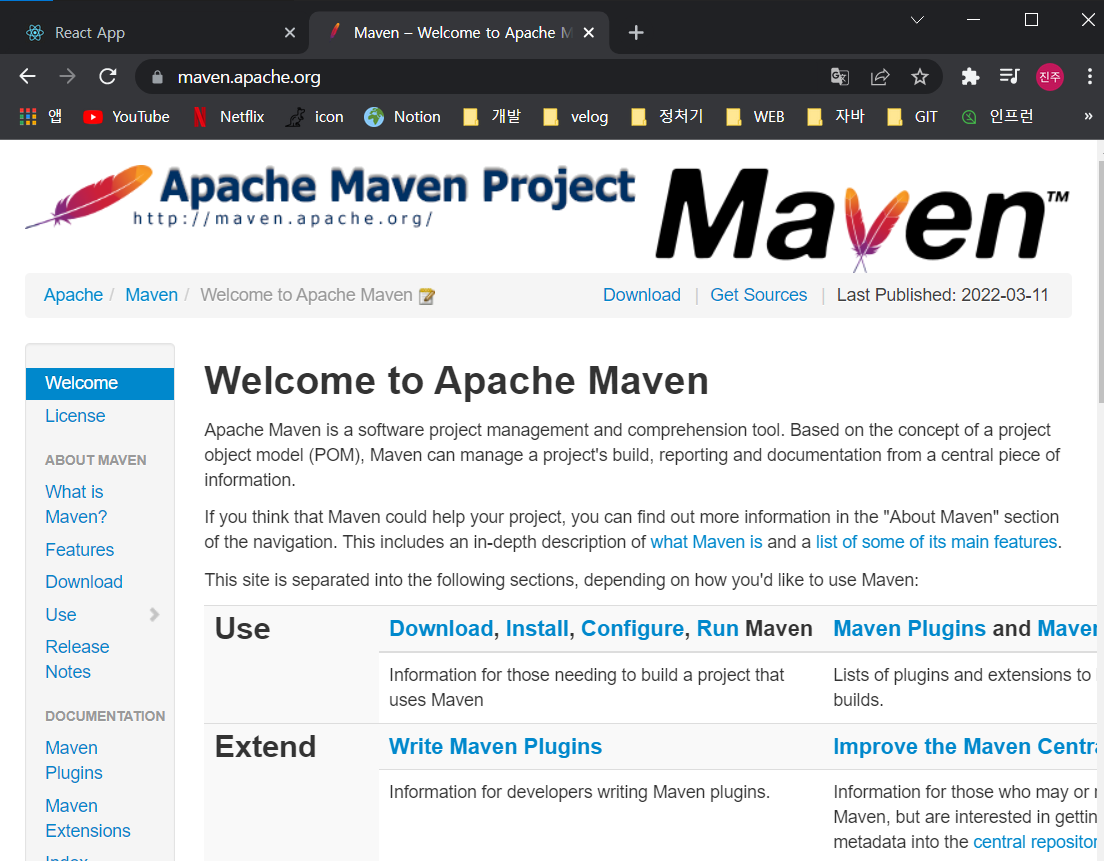Show more bookmarks with the double-arrow chevron
Viewport: 1104px width, 861px height.
(x=1088, y=116)
